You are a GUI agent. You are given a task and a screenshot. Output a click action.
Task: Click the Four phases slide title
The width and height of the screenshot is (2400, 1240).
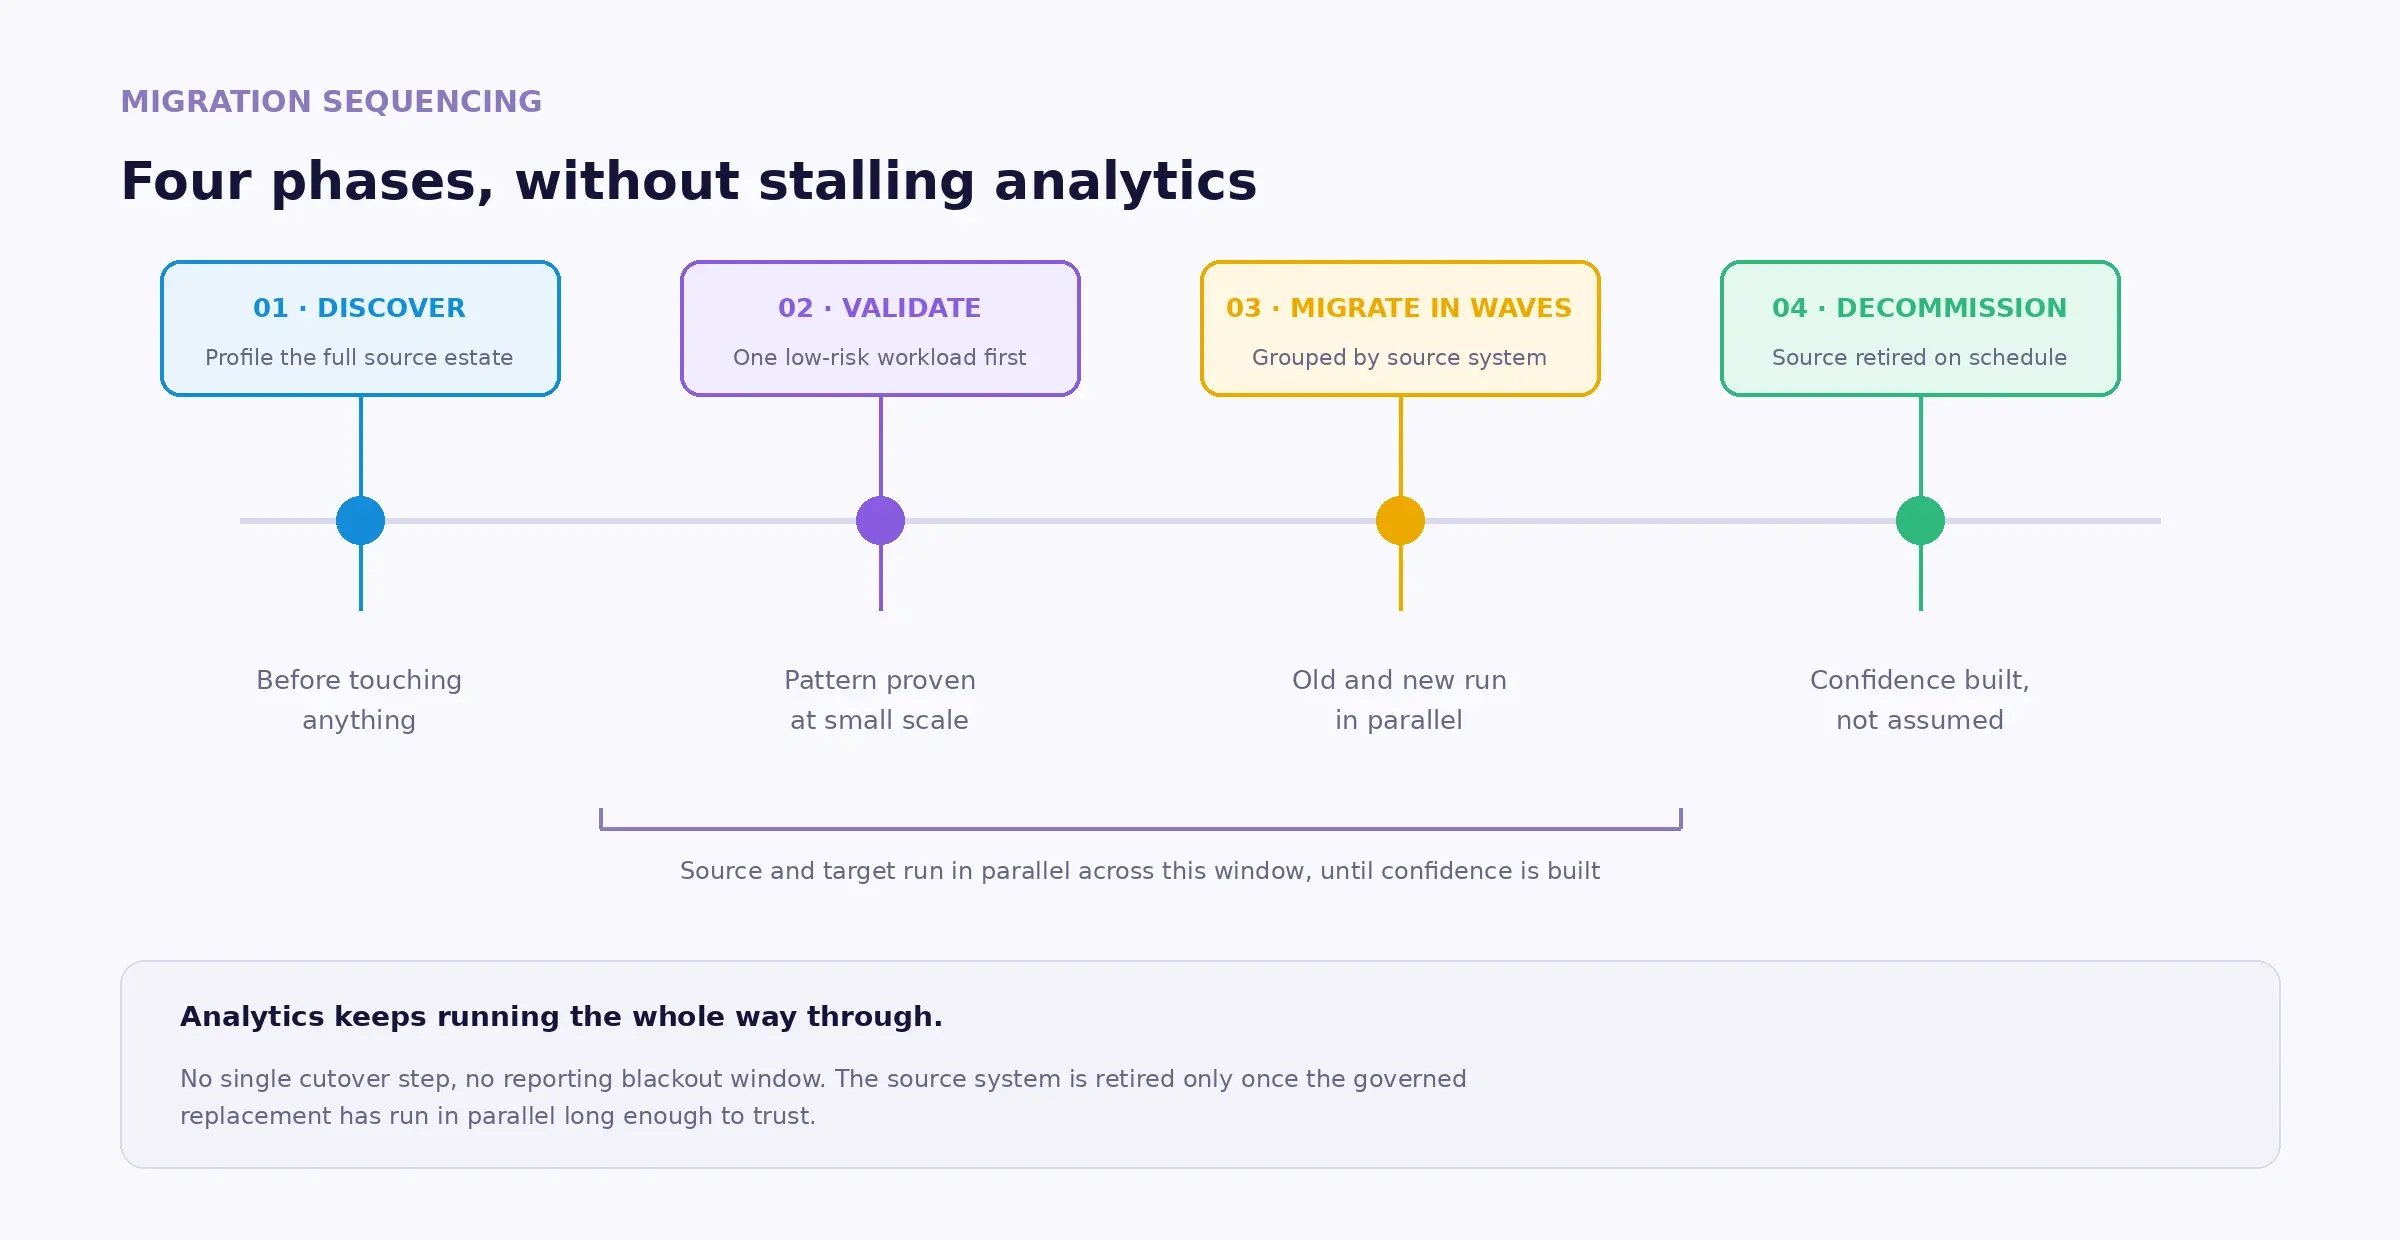[x=688, y=182]
